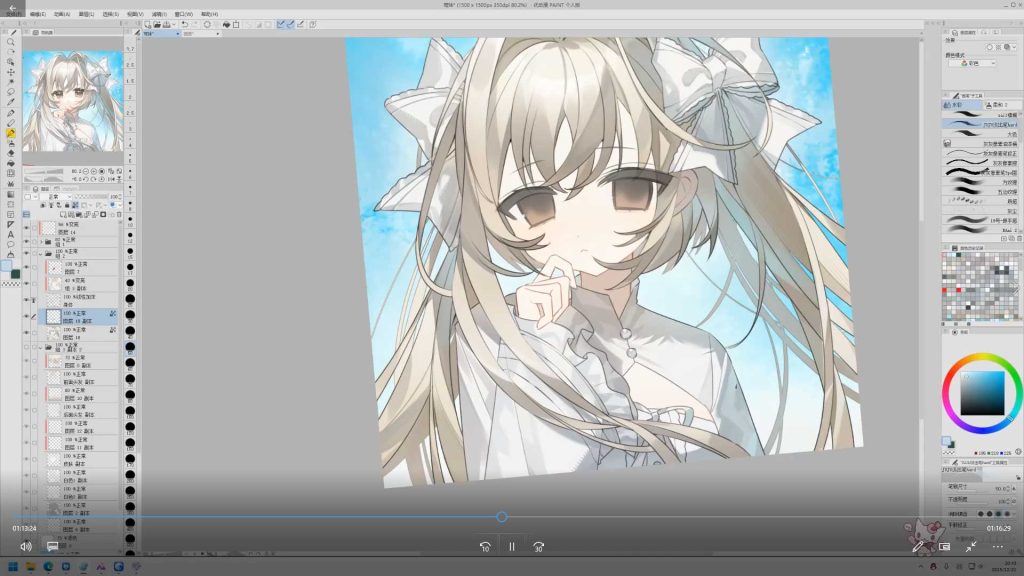1024x576 pixels.
Task: Select the magnifier zoom tool
Action: click(11, 42)
